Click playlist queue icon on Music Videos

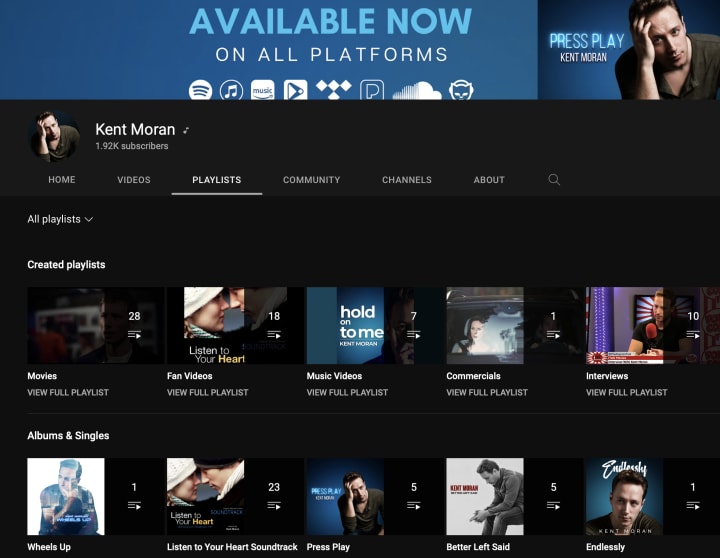coord(414,335)
